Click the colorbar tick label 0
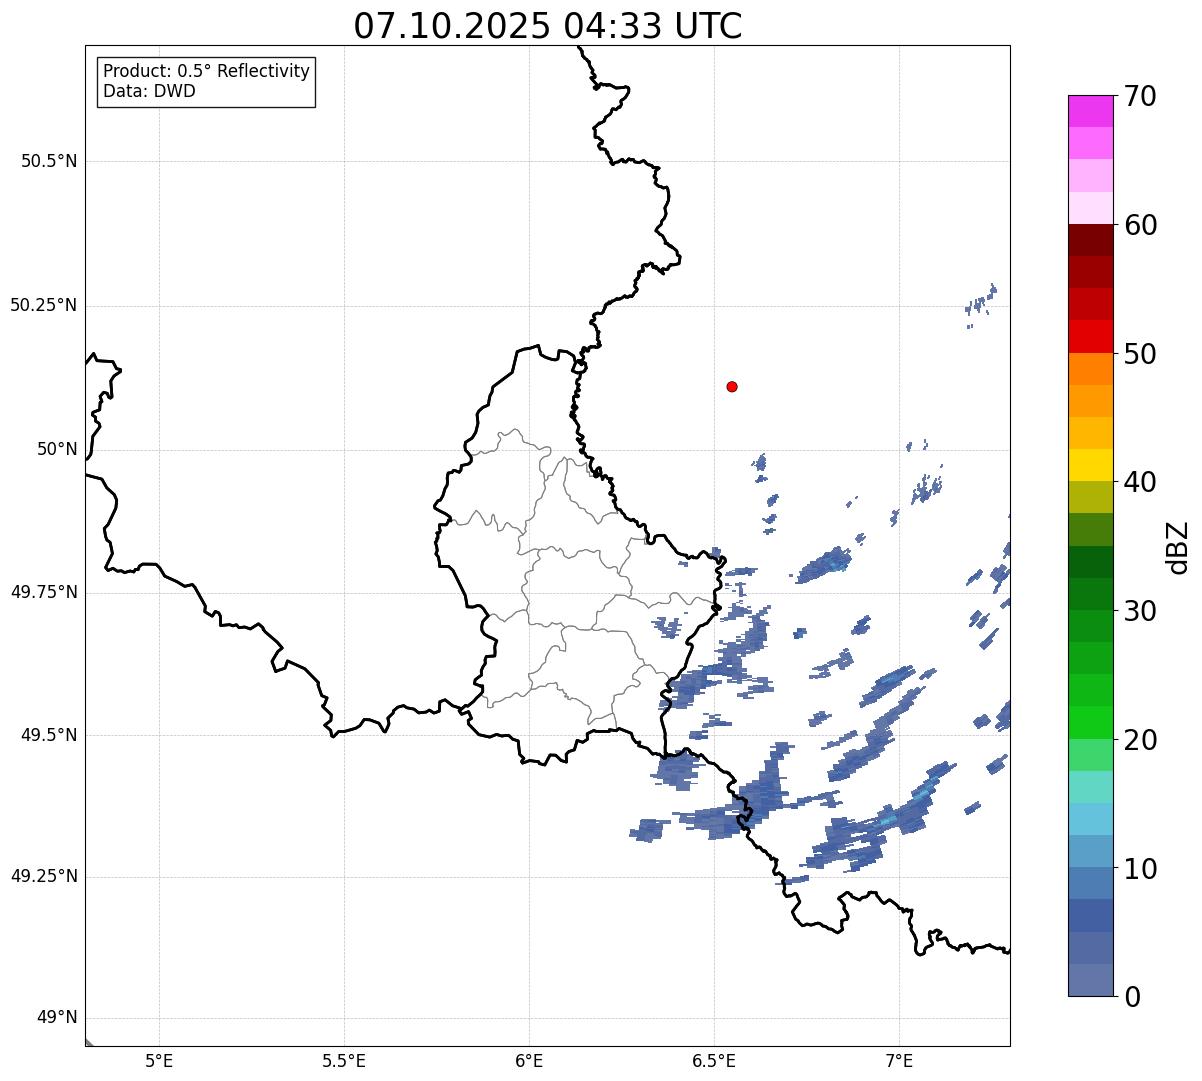Screen dimensions: 1202x1081 point(1132,997)
